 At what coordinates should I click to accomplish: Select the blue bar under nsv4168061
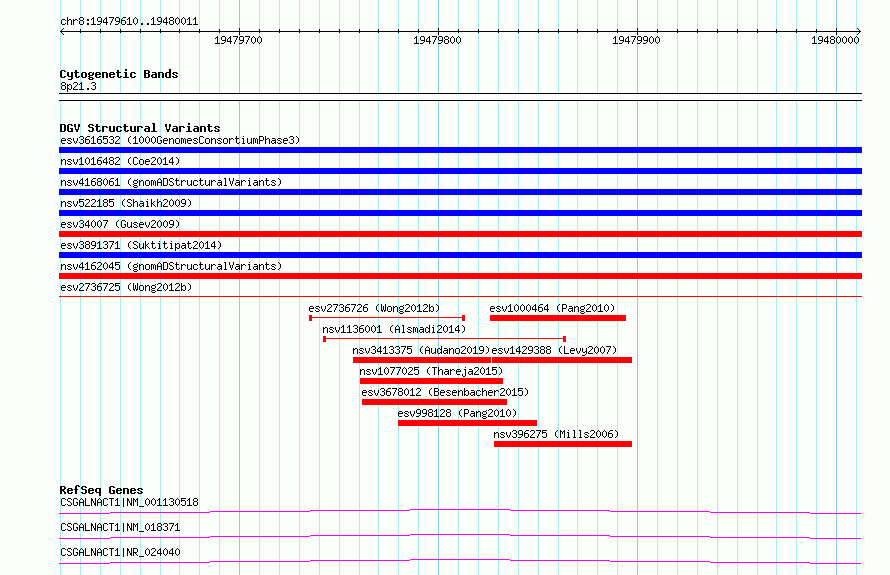point(460,192)
